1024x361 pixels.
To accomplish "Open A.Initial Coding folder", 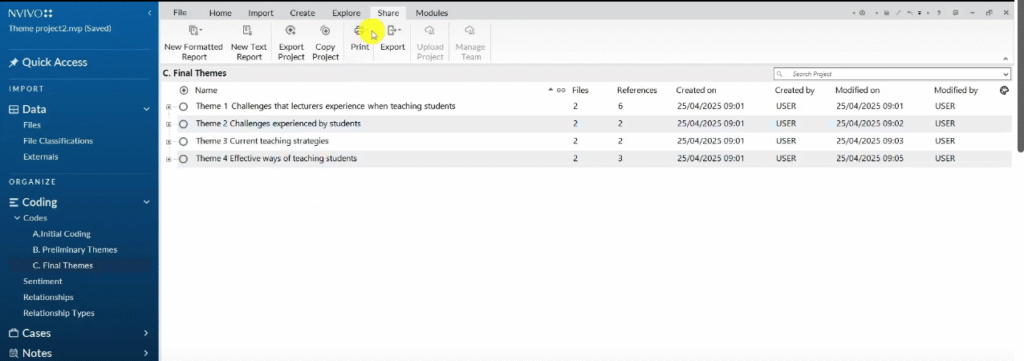I will pyautogui.click(x=61, y=234).
